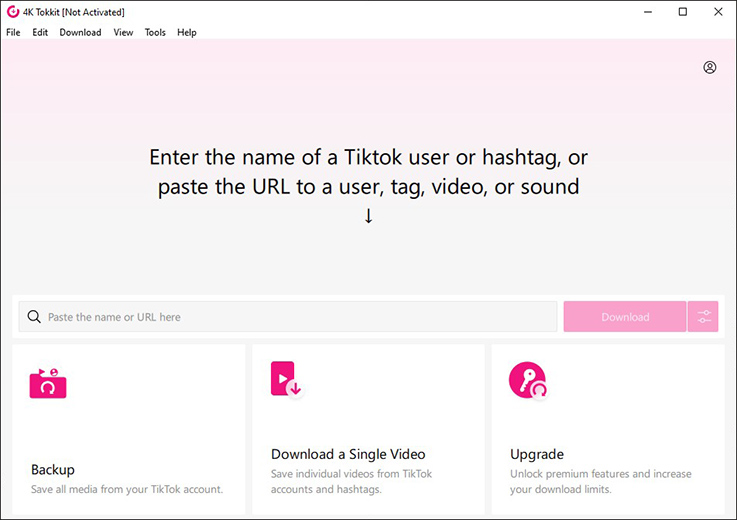Image resolution: width=737 pixels, height=520 pixels.
Task: Click the Download a Single Video icon
Action: [287, 380]
